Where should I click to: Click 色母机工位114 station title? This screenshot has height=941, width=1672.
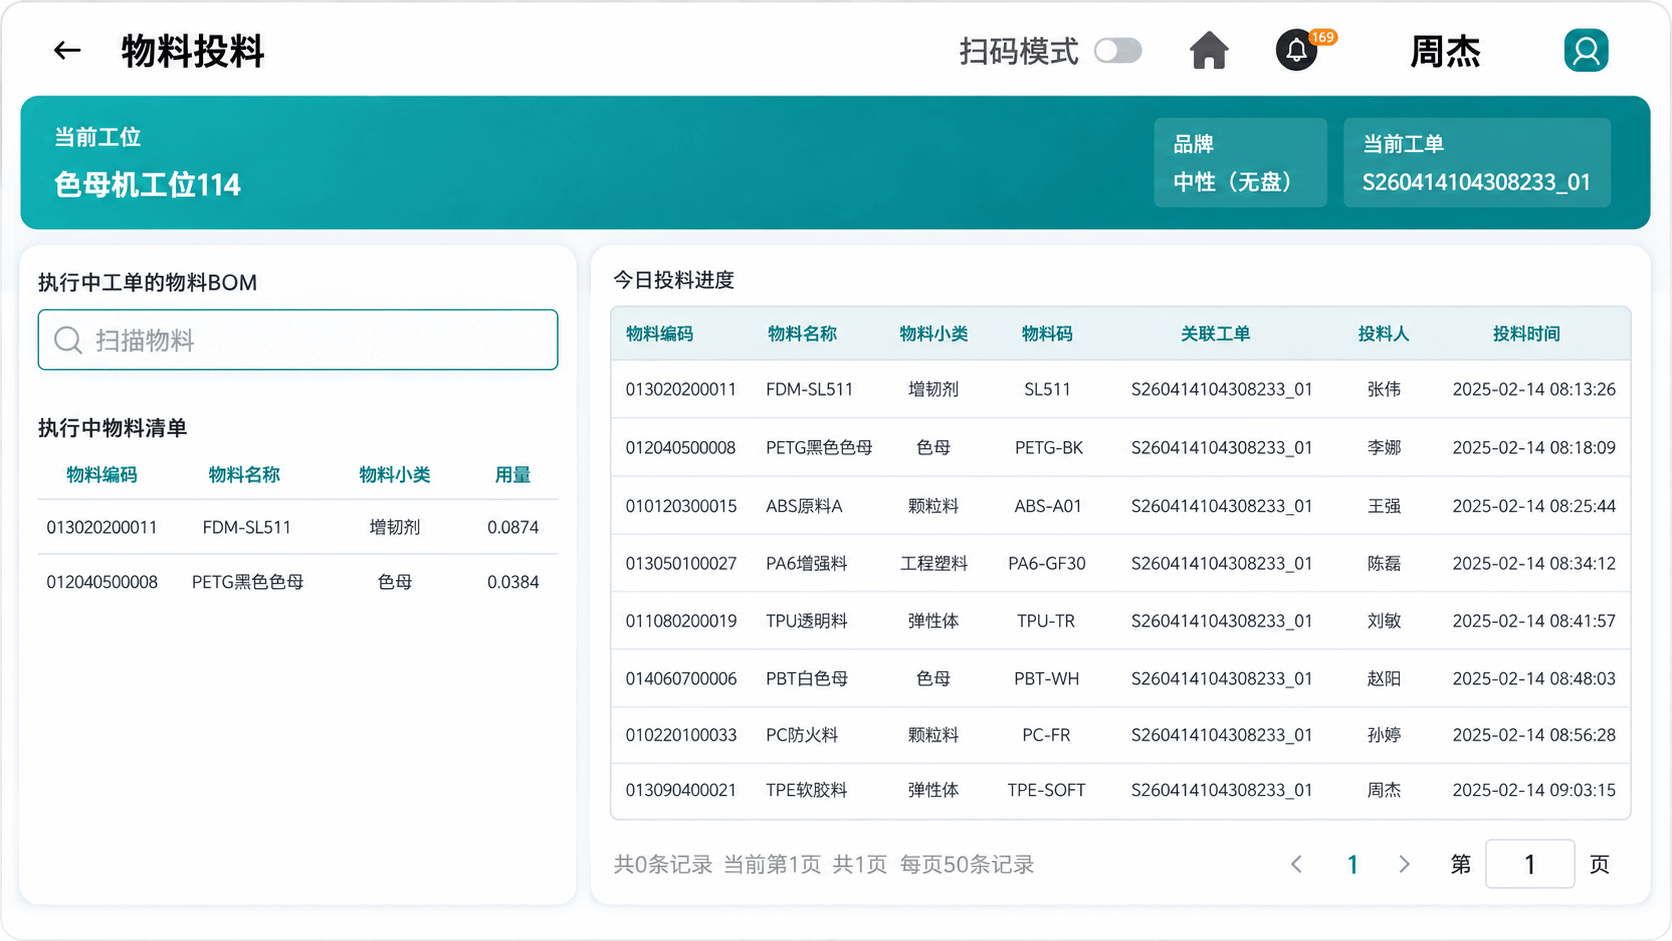(148, 185)
